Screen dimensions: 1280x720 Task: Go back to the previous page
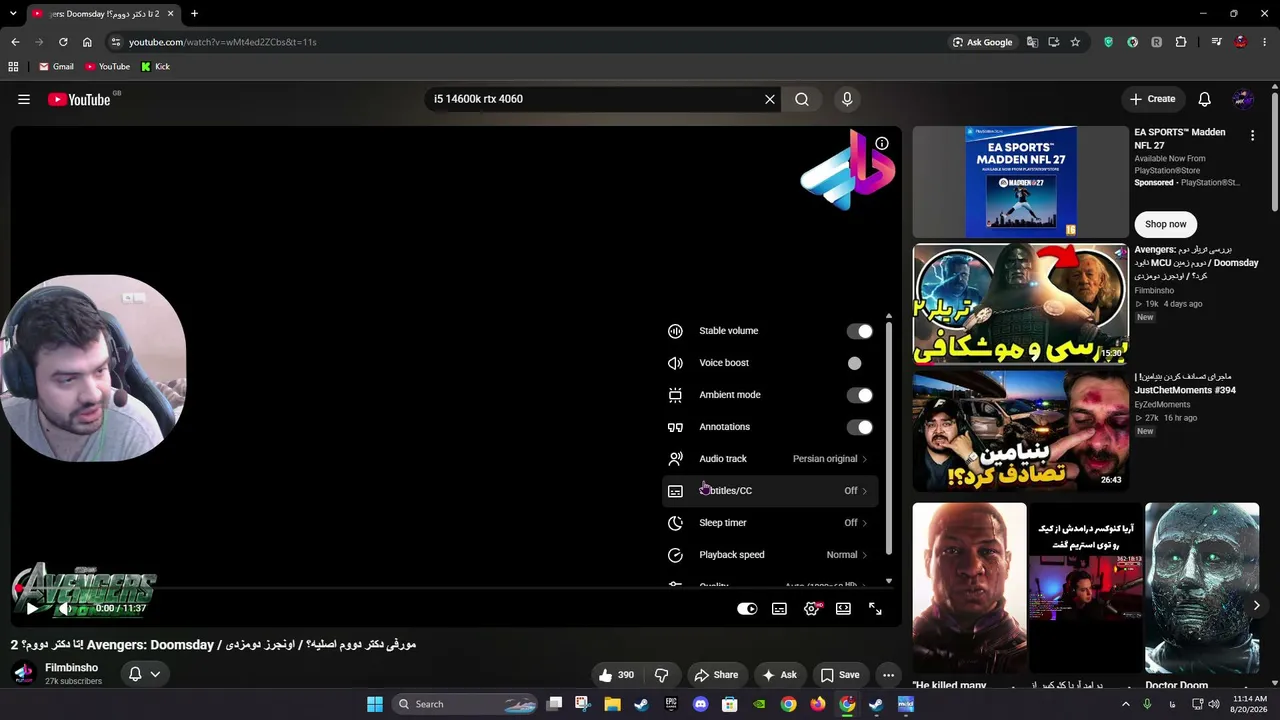[x=15, y=42]
